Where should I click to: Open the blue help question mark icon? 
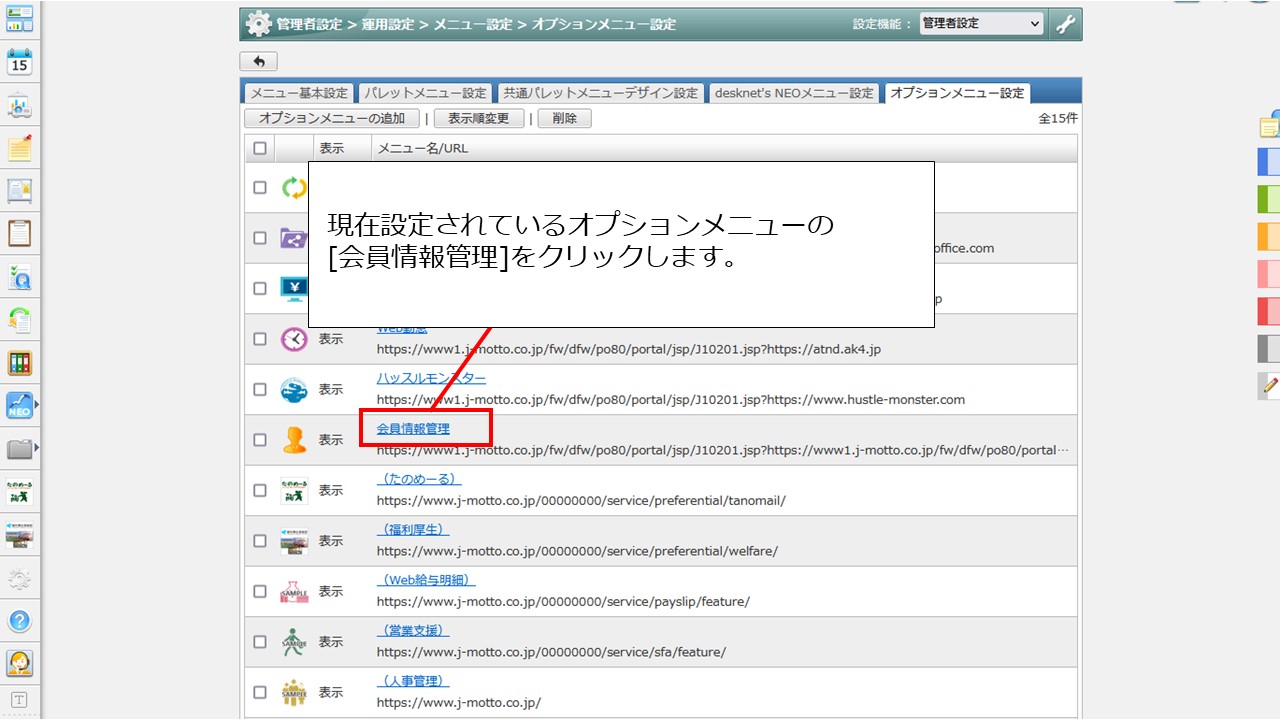[x=20, y=620]
